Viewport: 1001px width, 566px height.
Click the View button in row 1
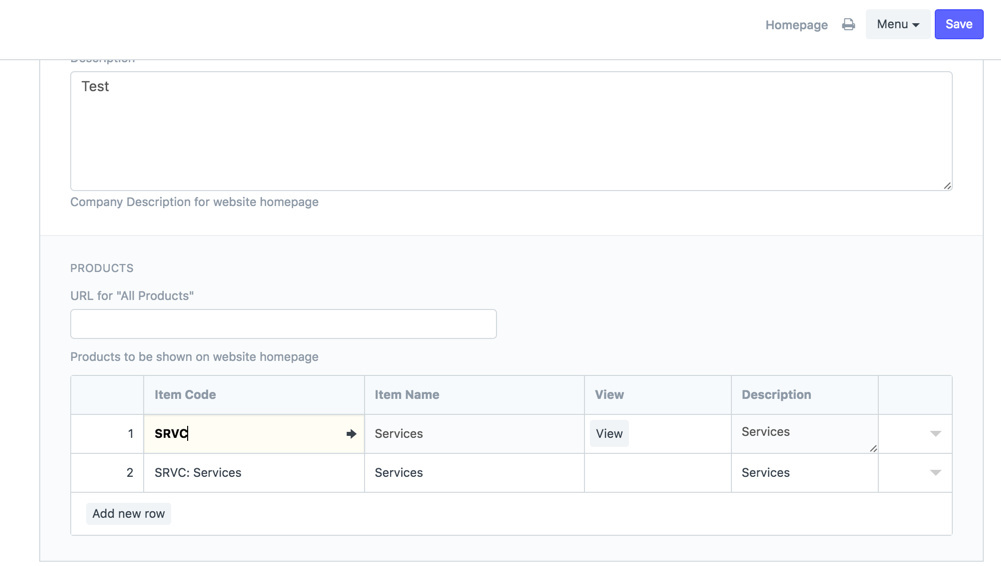click(x=609, y=434)
